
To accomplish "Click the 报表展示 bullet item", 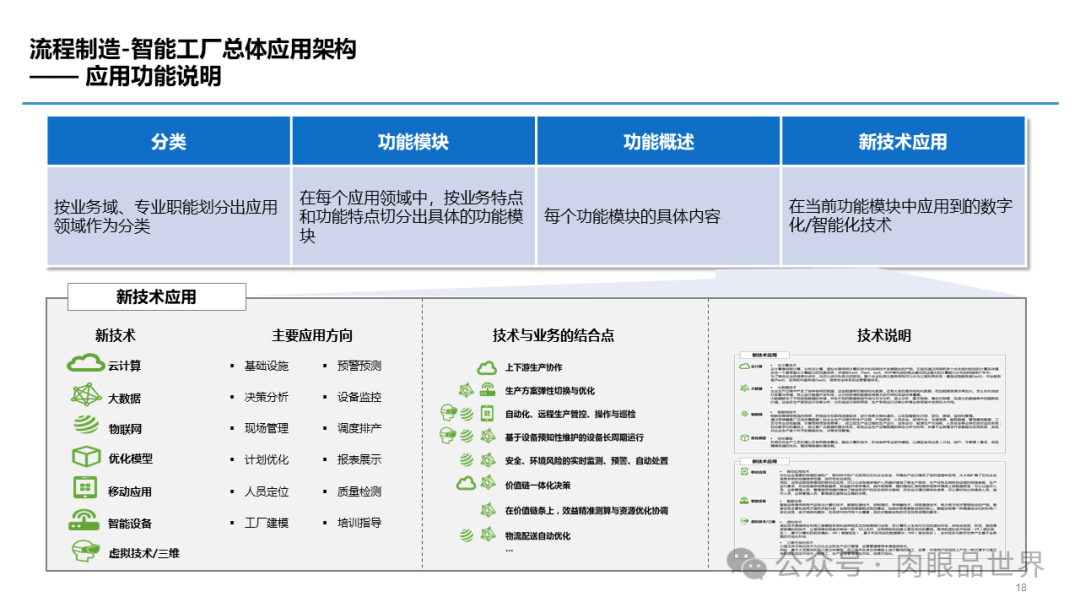I will coord(359,459).
